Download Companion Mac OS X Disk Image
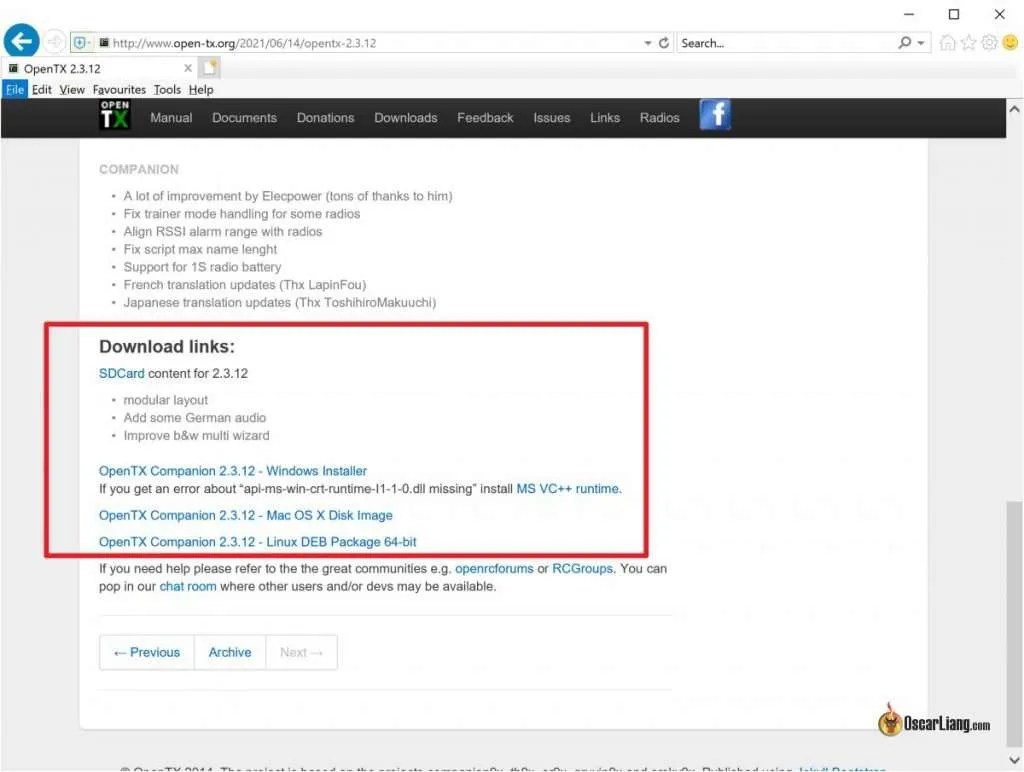Viewport: 1024px width, 772px height. pos(246,515)
